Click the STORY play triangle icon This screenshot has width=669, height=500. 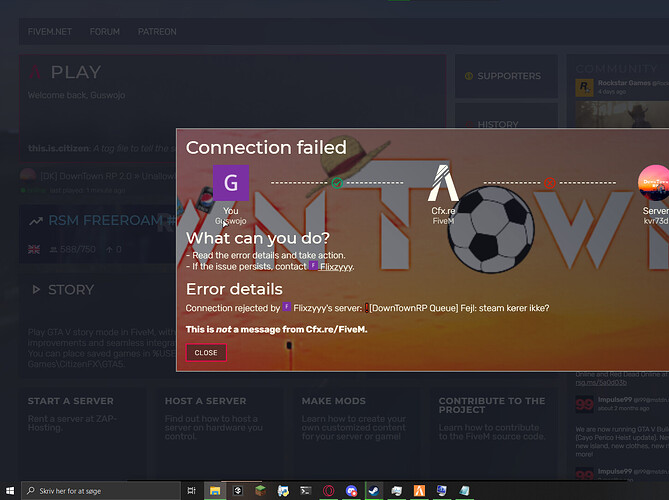pyautogui.click(x=36, y=290)
